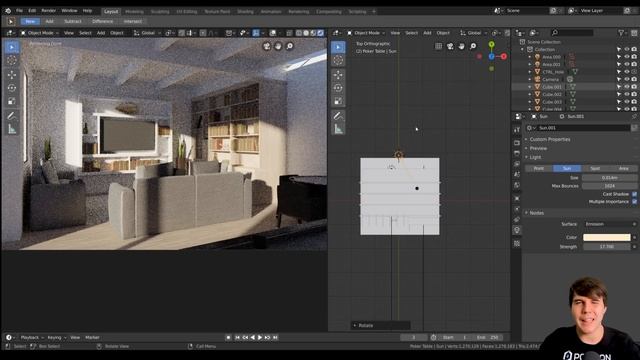Select the Move tool in right viewport
The height and width of the screenshot is (360, 640).
[338, 75]
